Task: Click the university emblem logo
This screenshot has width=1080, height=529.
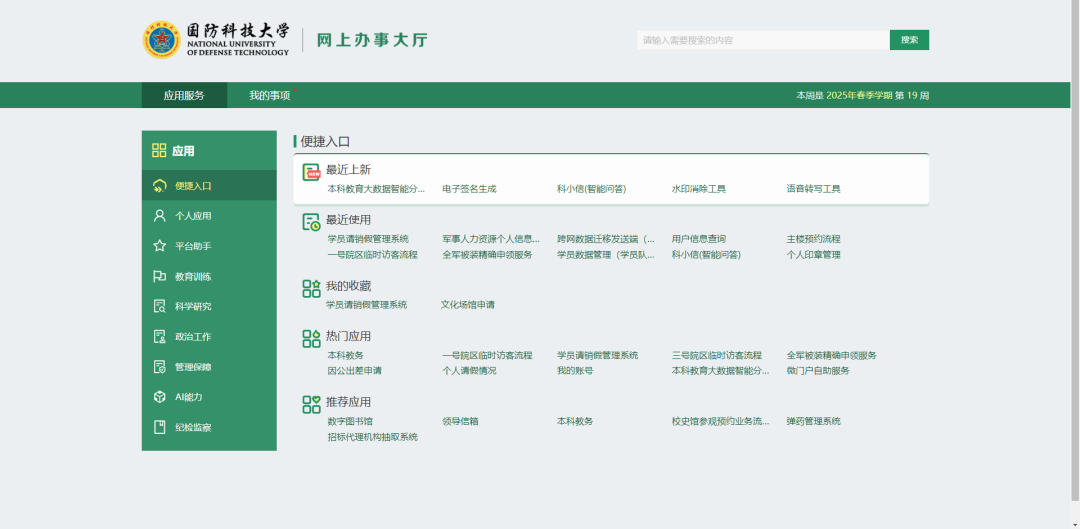Action: 161,39
